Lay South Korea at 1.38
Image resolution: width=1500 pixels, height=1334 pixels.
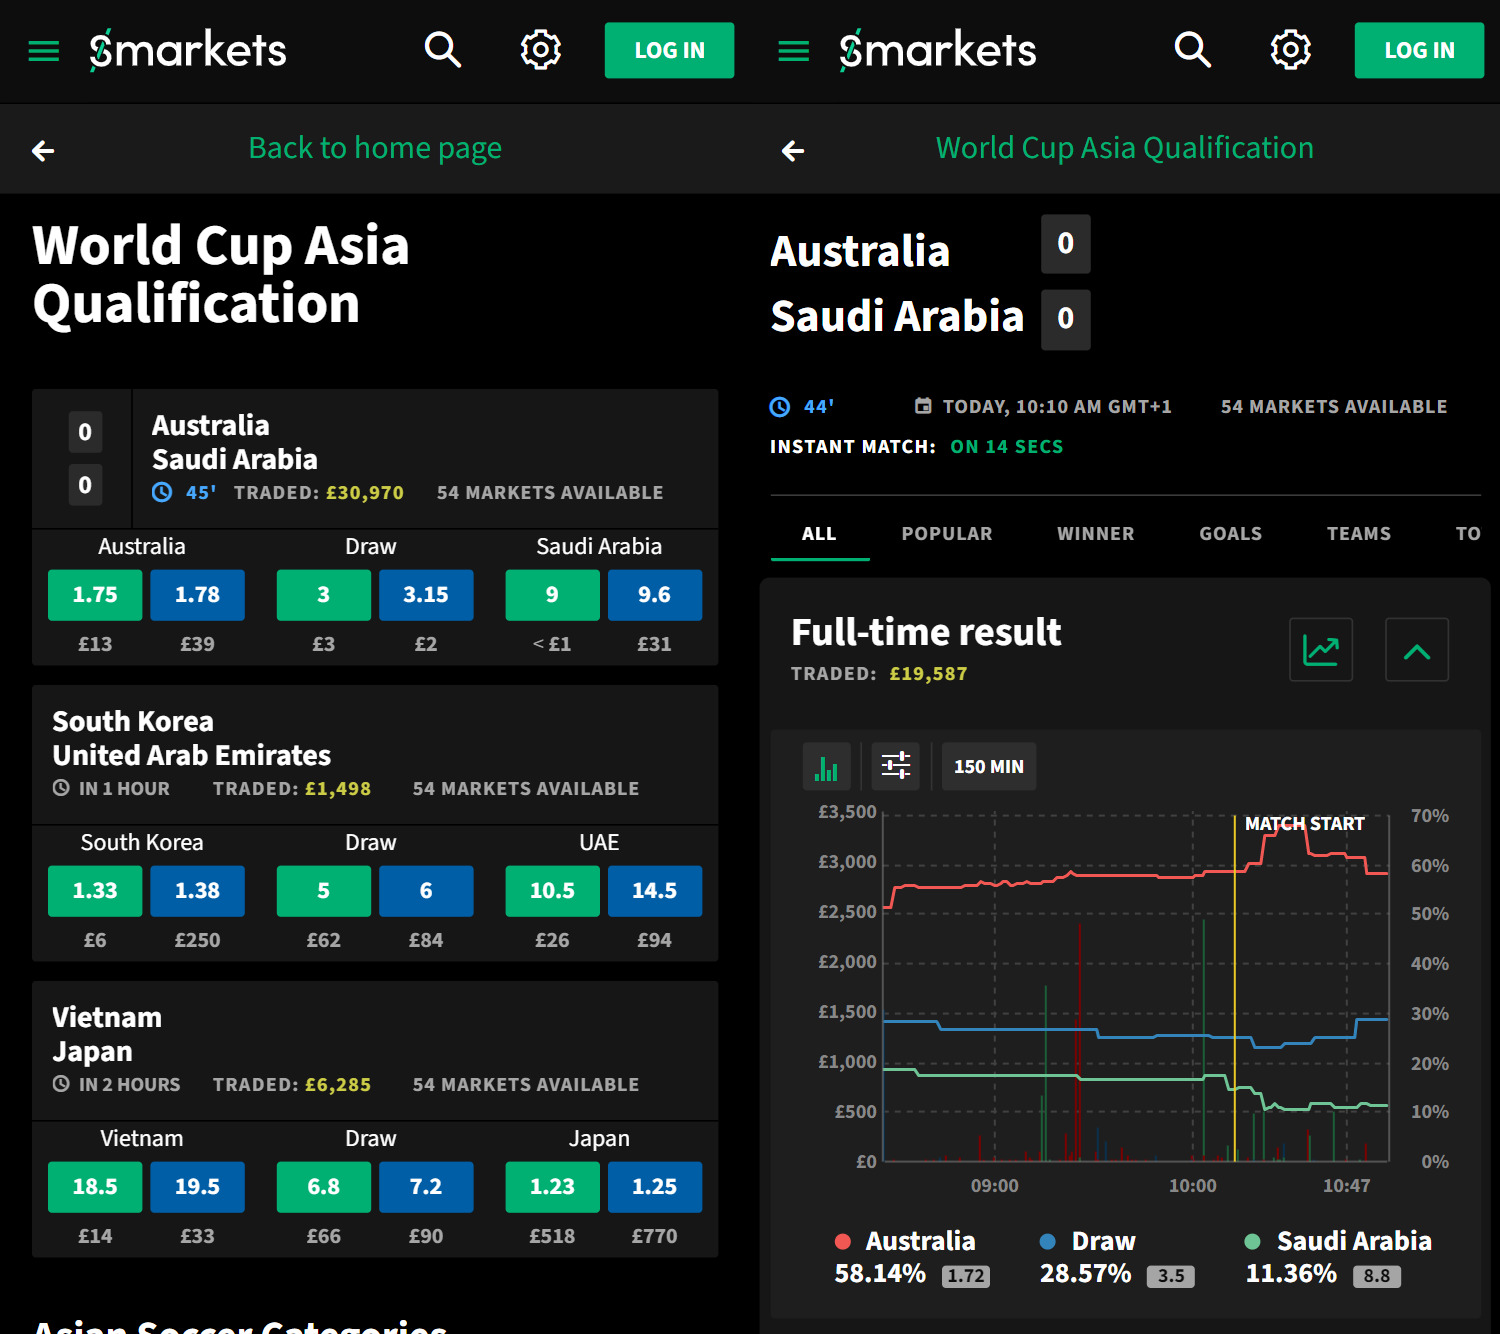(x=197, y=891)
